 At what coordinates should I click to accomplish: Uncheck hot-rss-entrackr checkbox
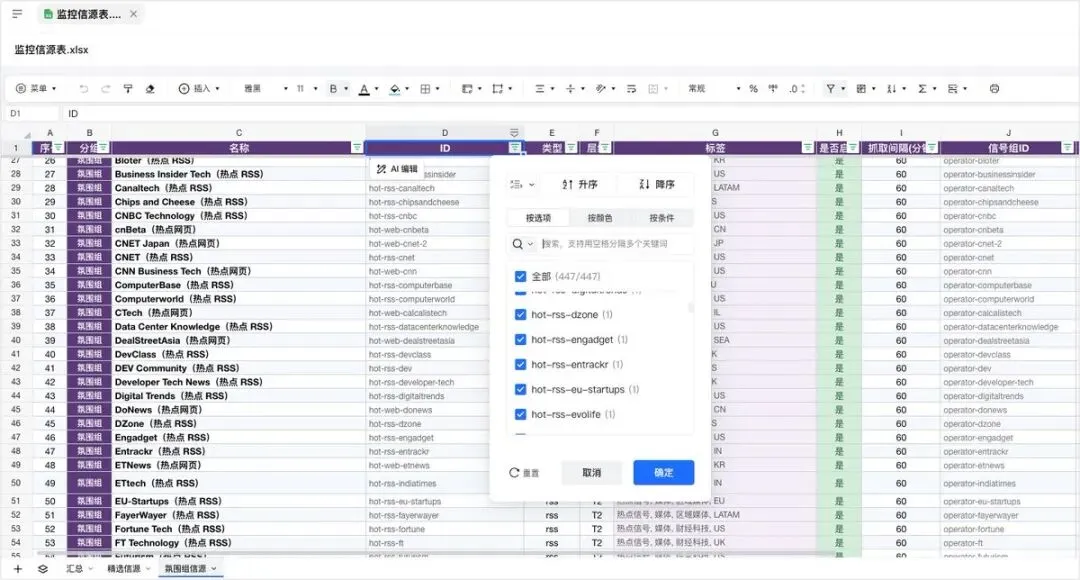click(x=521, y=364)
